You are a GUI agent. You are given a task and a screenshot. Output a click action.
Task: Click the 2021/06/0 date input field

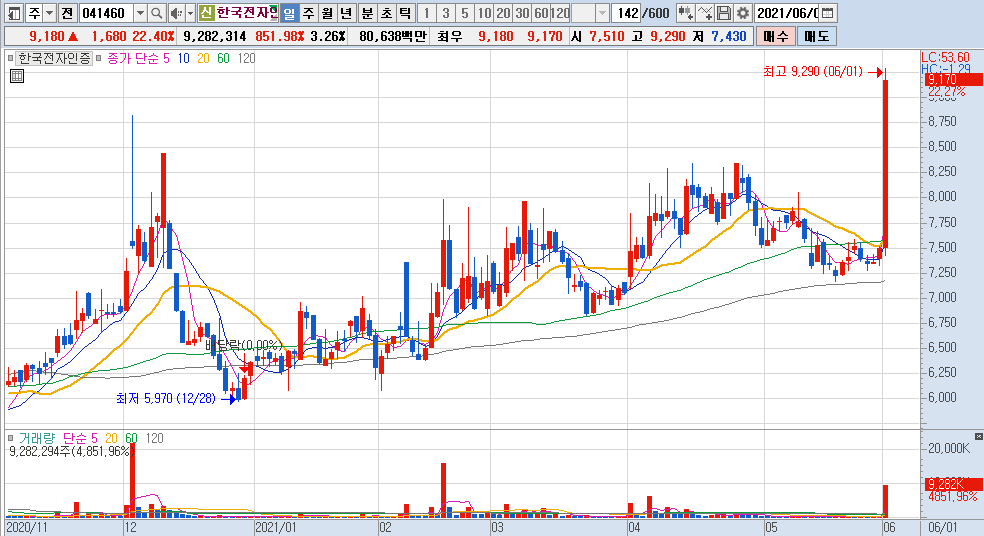(787, 13)
